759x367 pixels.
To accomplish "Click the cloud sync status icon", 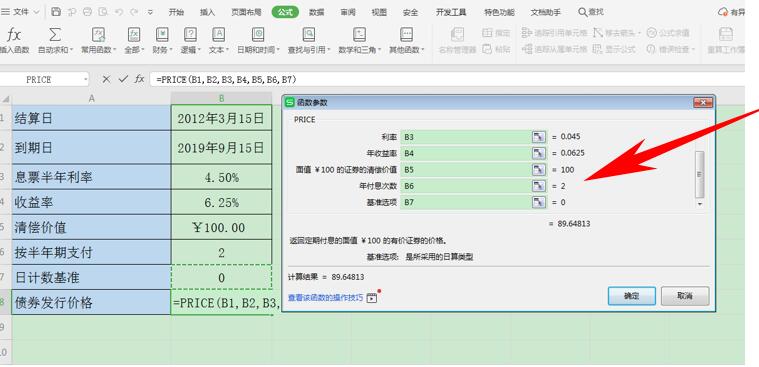I will coord(723,12).
